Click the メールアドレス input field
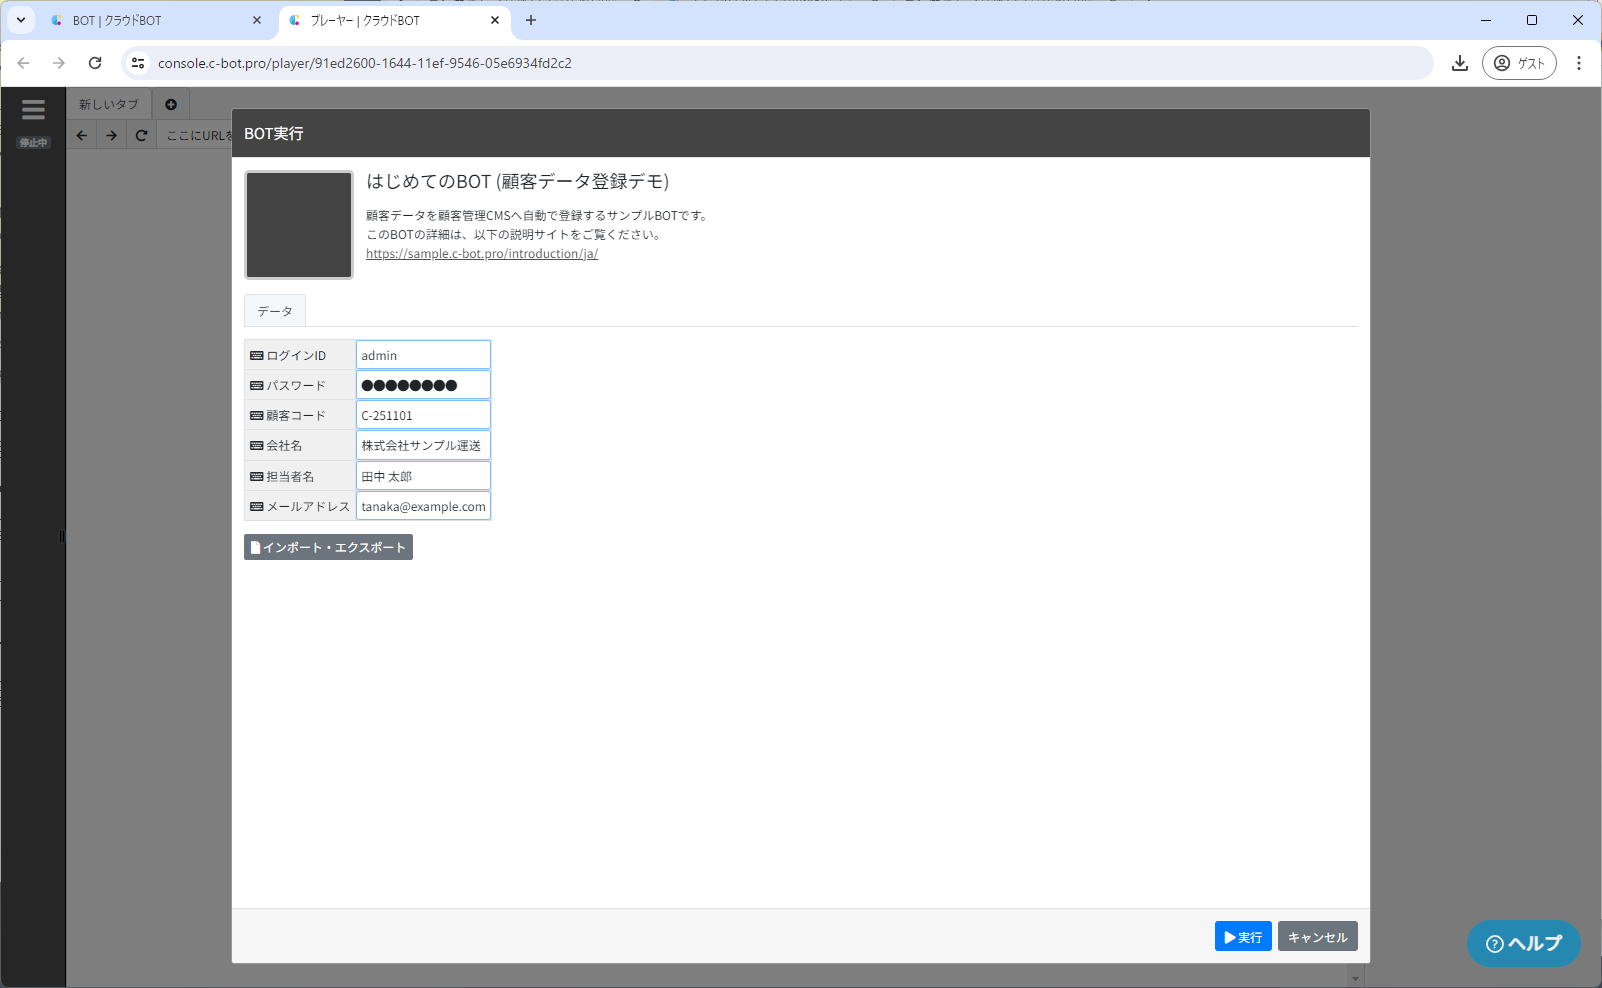 423,506
